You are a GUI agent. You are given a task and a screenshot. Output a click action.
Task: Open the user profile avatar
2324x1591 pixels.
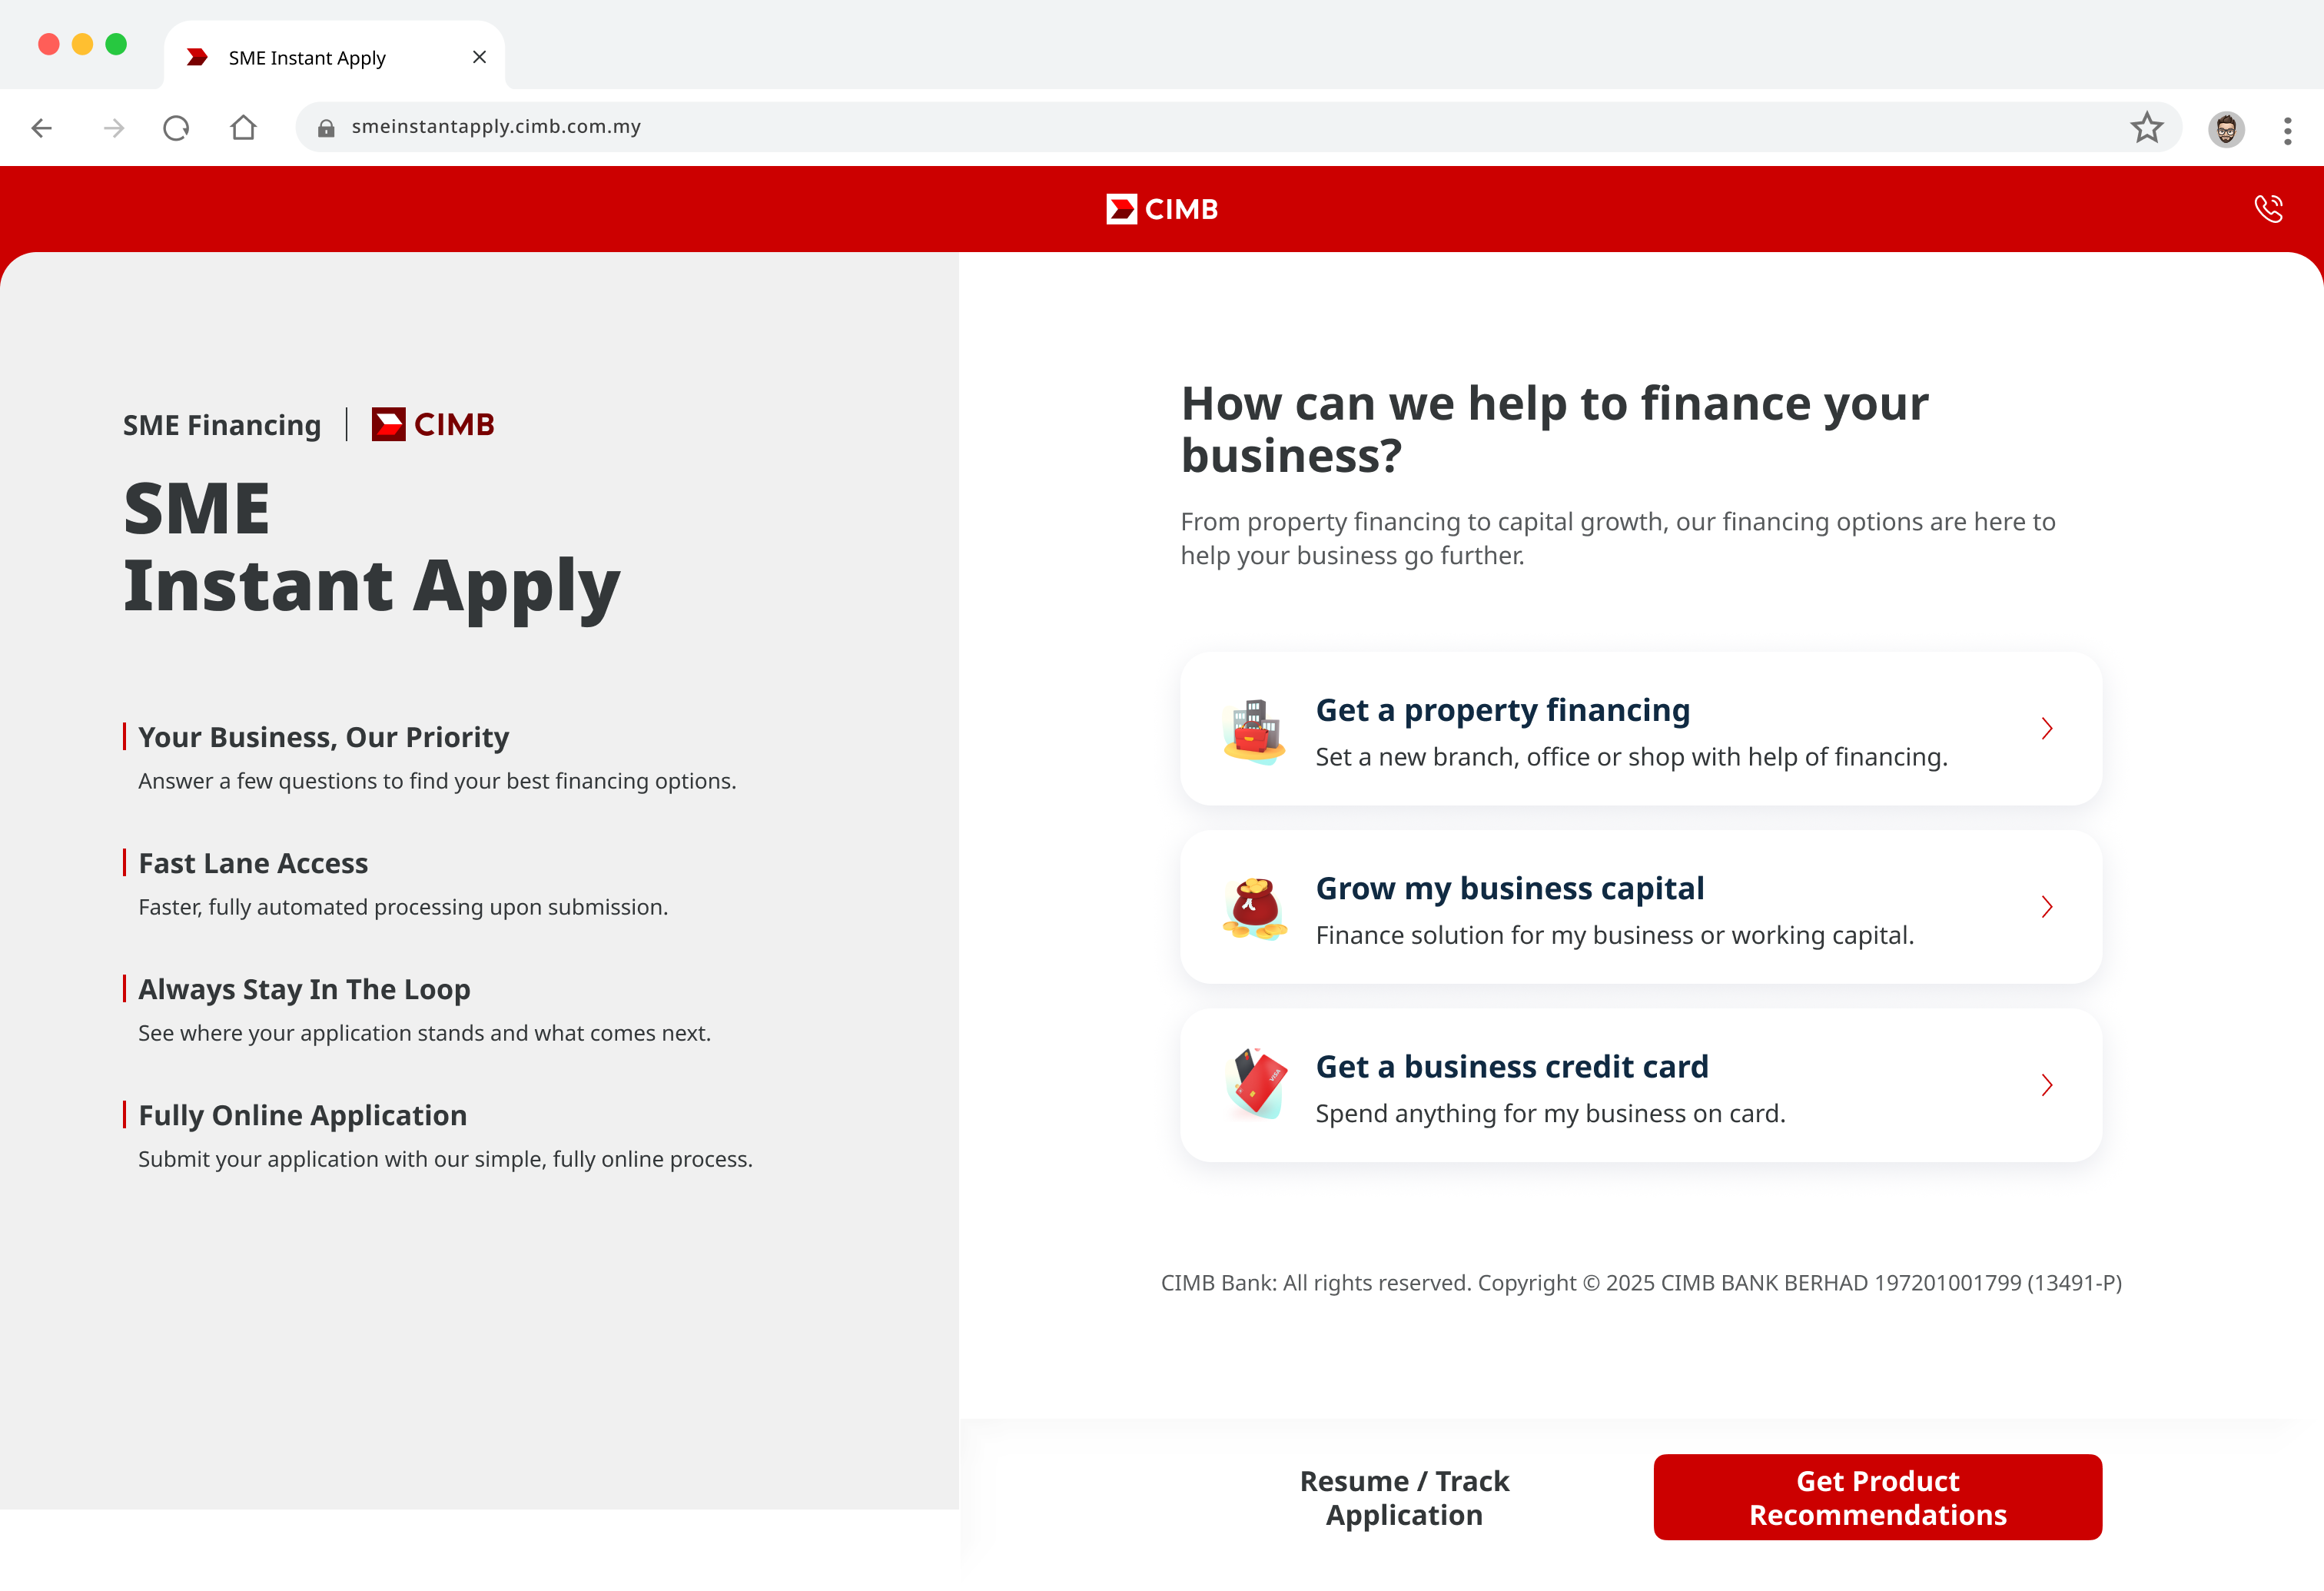point(2226,129)
